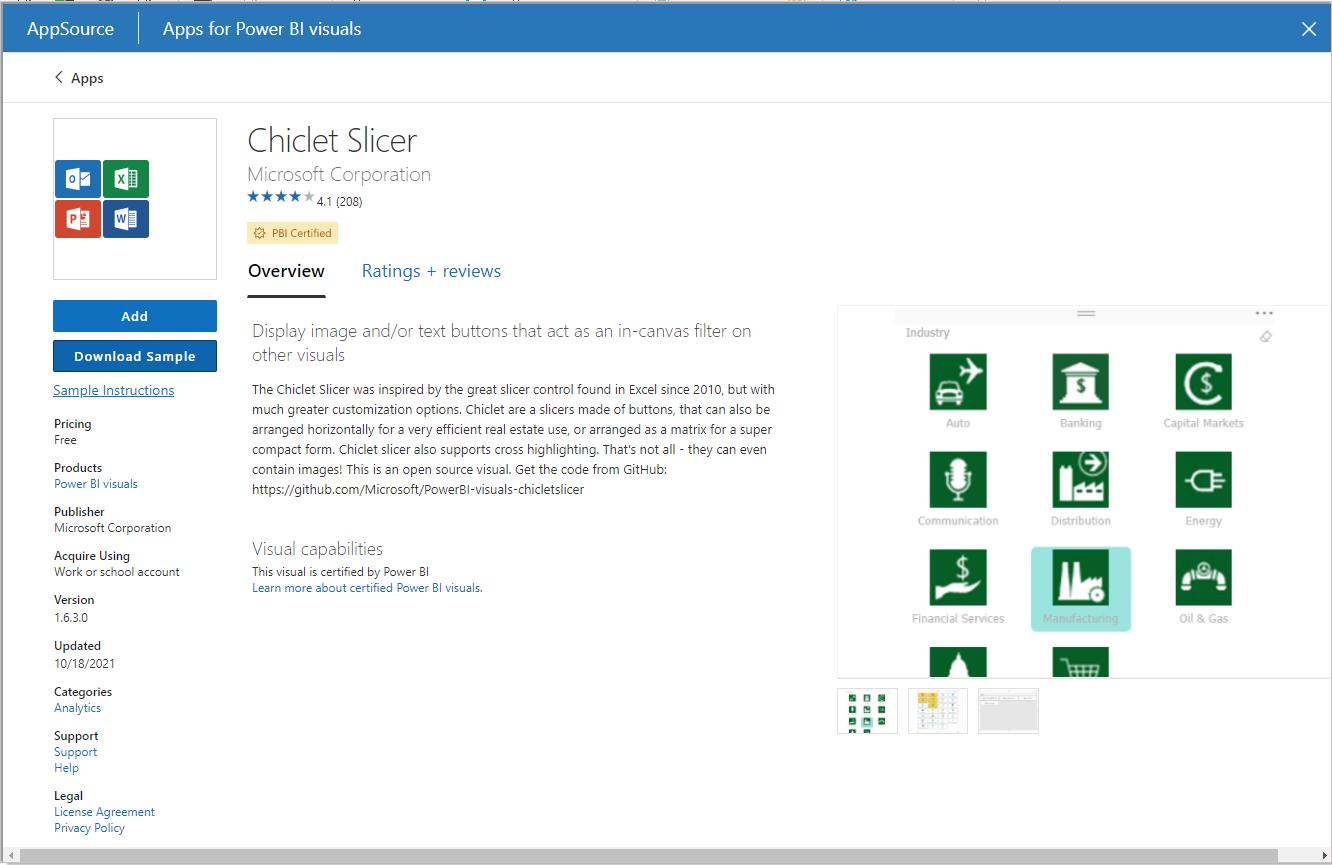Viewport: 1332px width, 865px height.
Task: Click the Download Sample button
Action: point(135,356)
